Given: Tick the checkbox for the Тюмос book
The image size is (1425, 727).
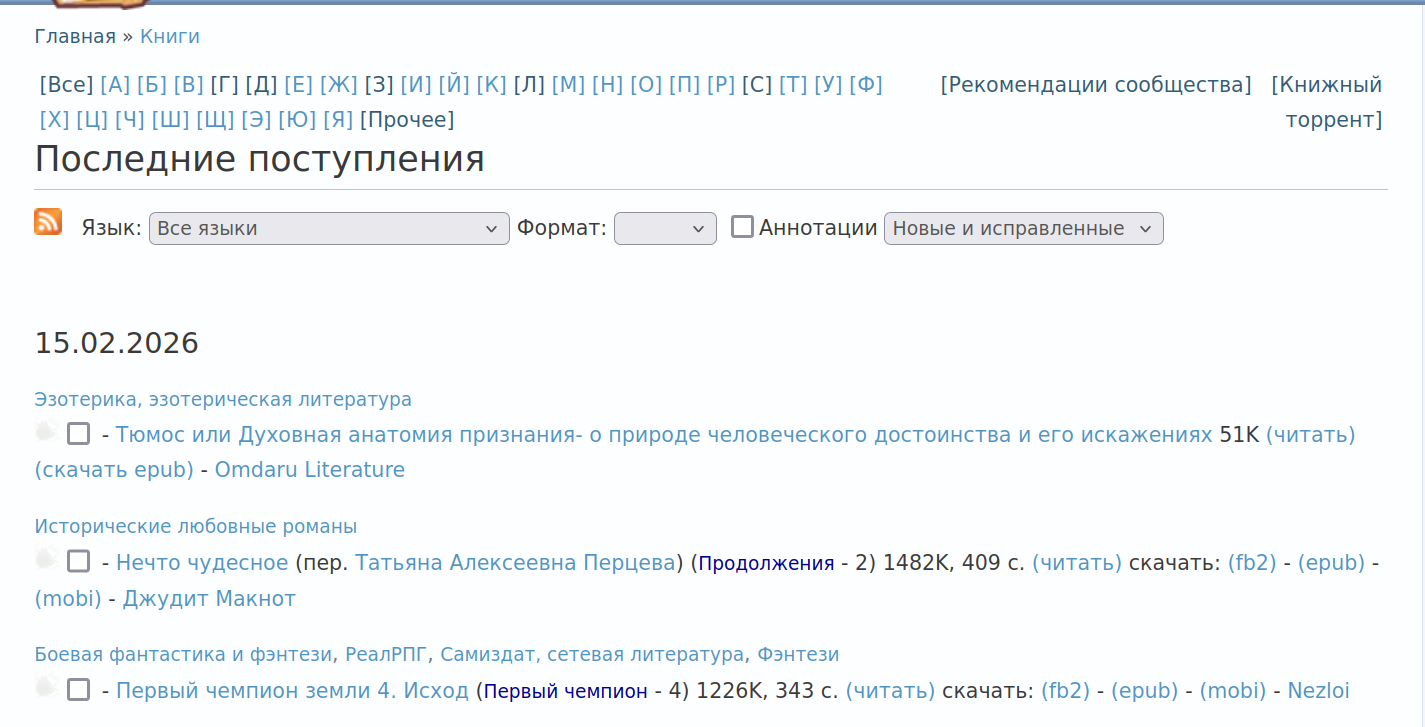Looking at the screenshot, I should pos(78,434).
